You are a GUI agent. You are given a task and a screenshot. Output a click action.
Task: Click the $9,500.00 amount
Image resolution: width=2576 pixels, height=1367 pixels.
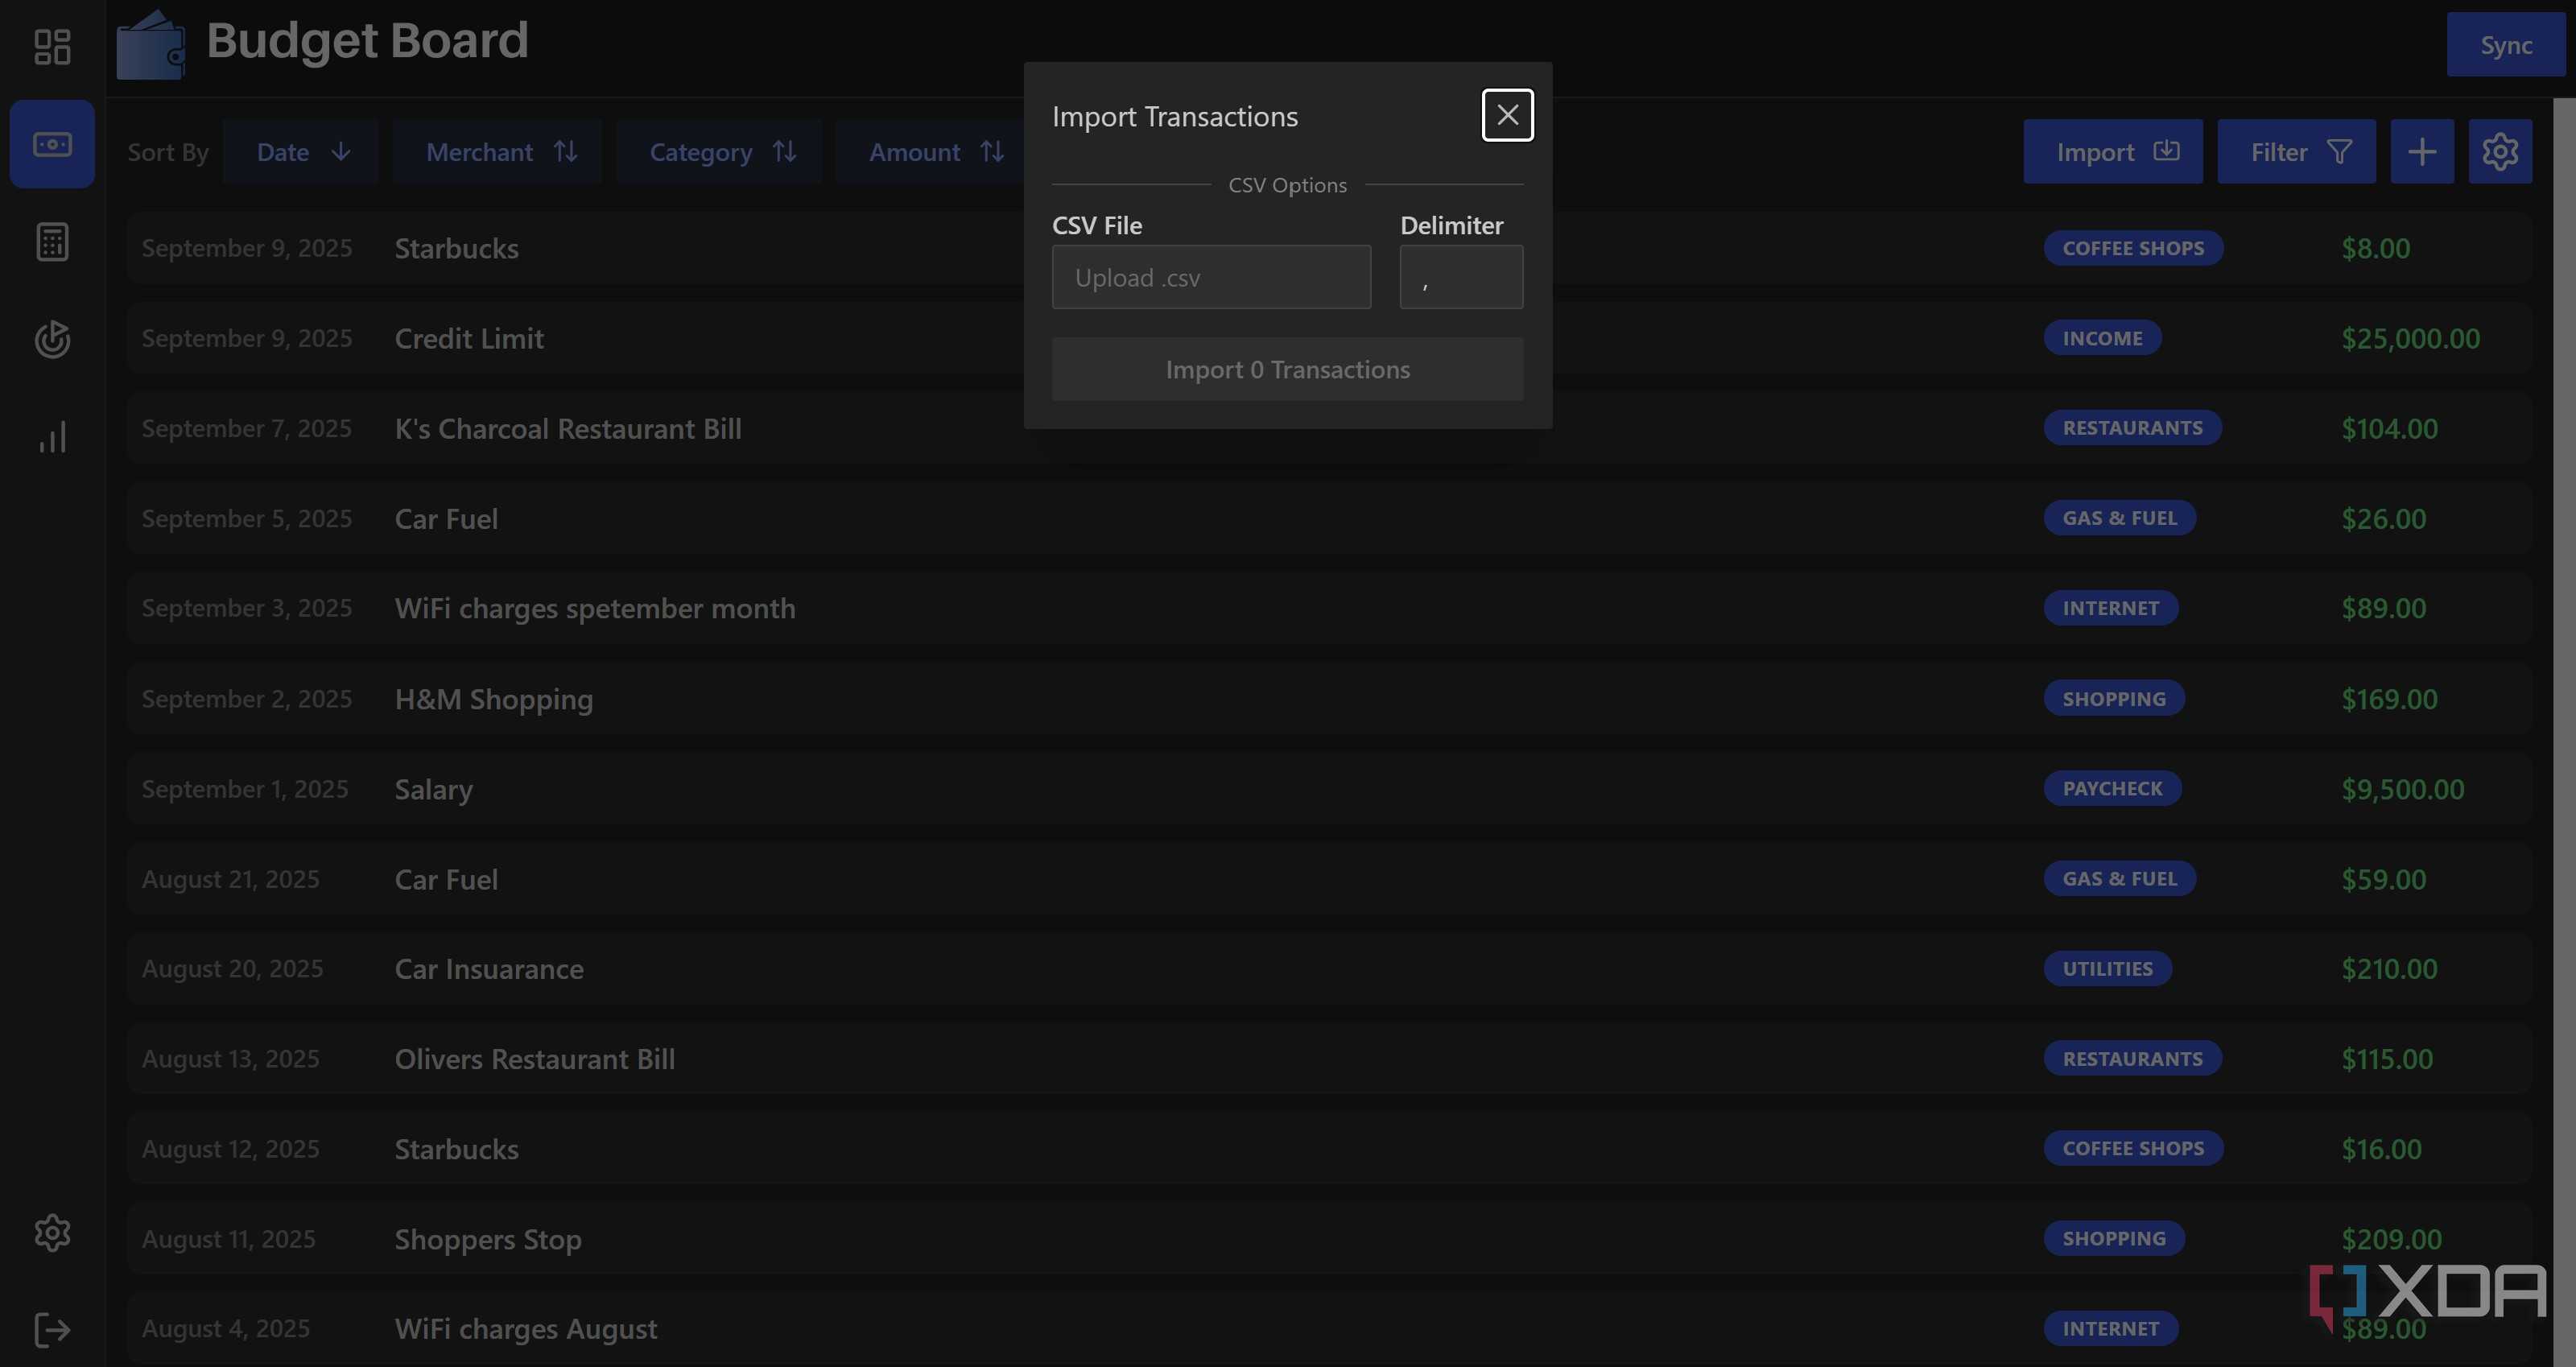2402,789
